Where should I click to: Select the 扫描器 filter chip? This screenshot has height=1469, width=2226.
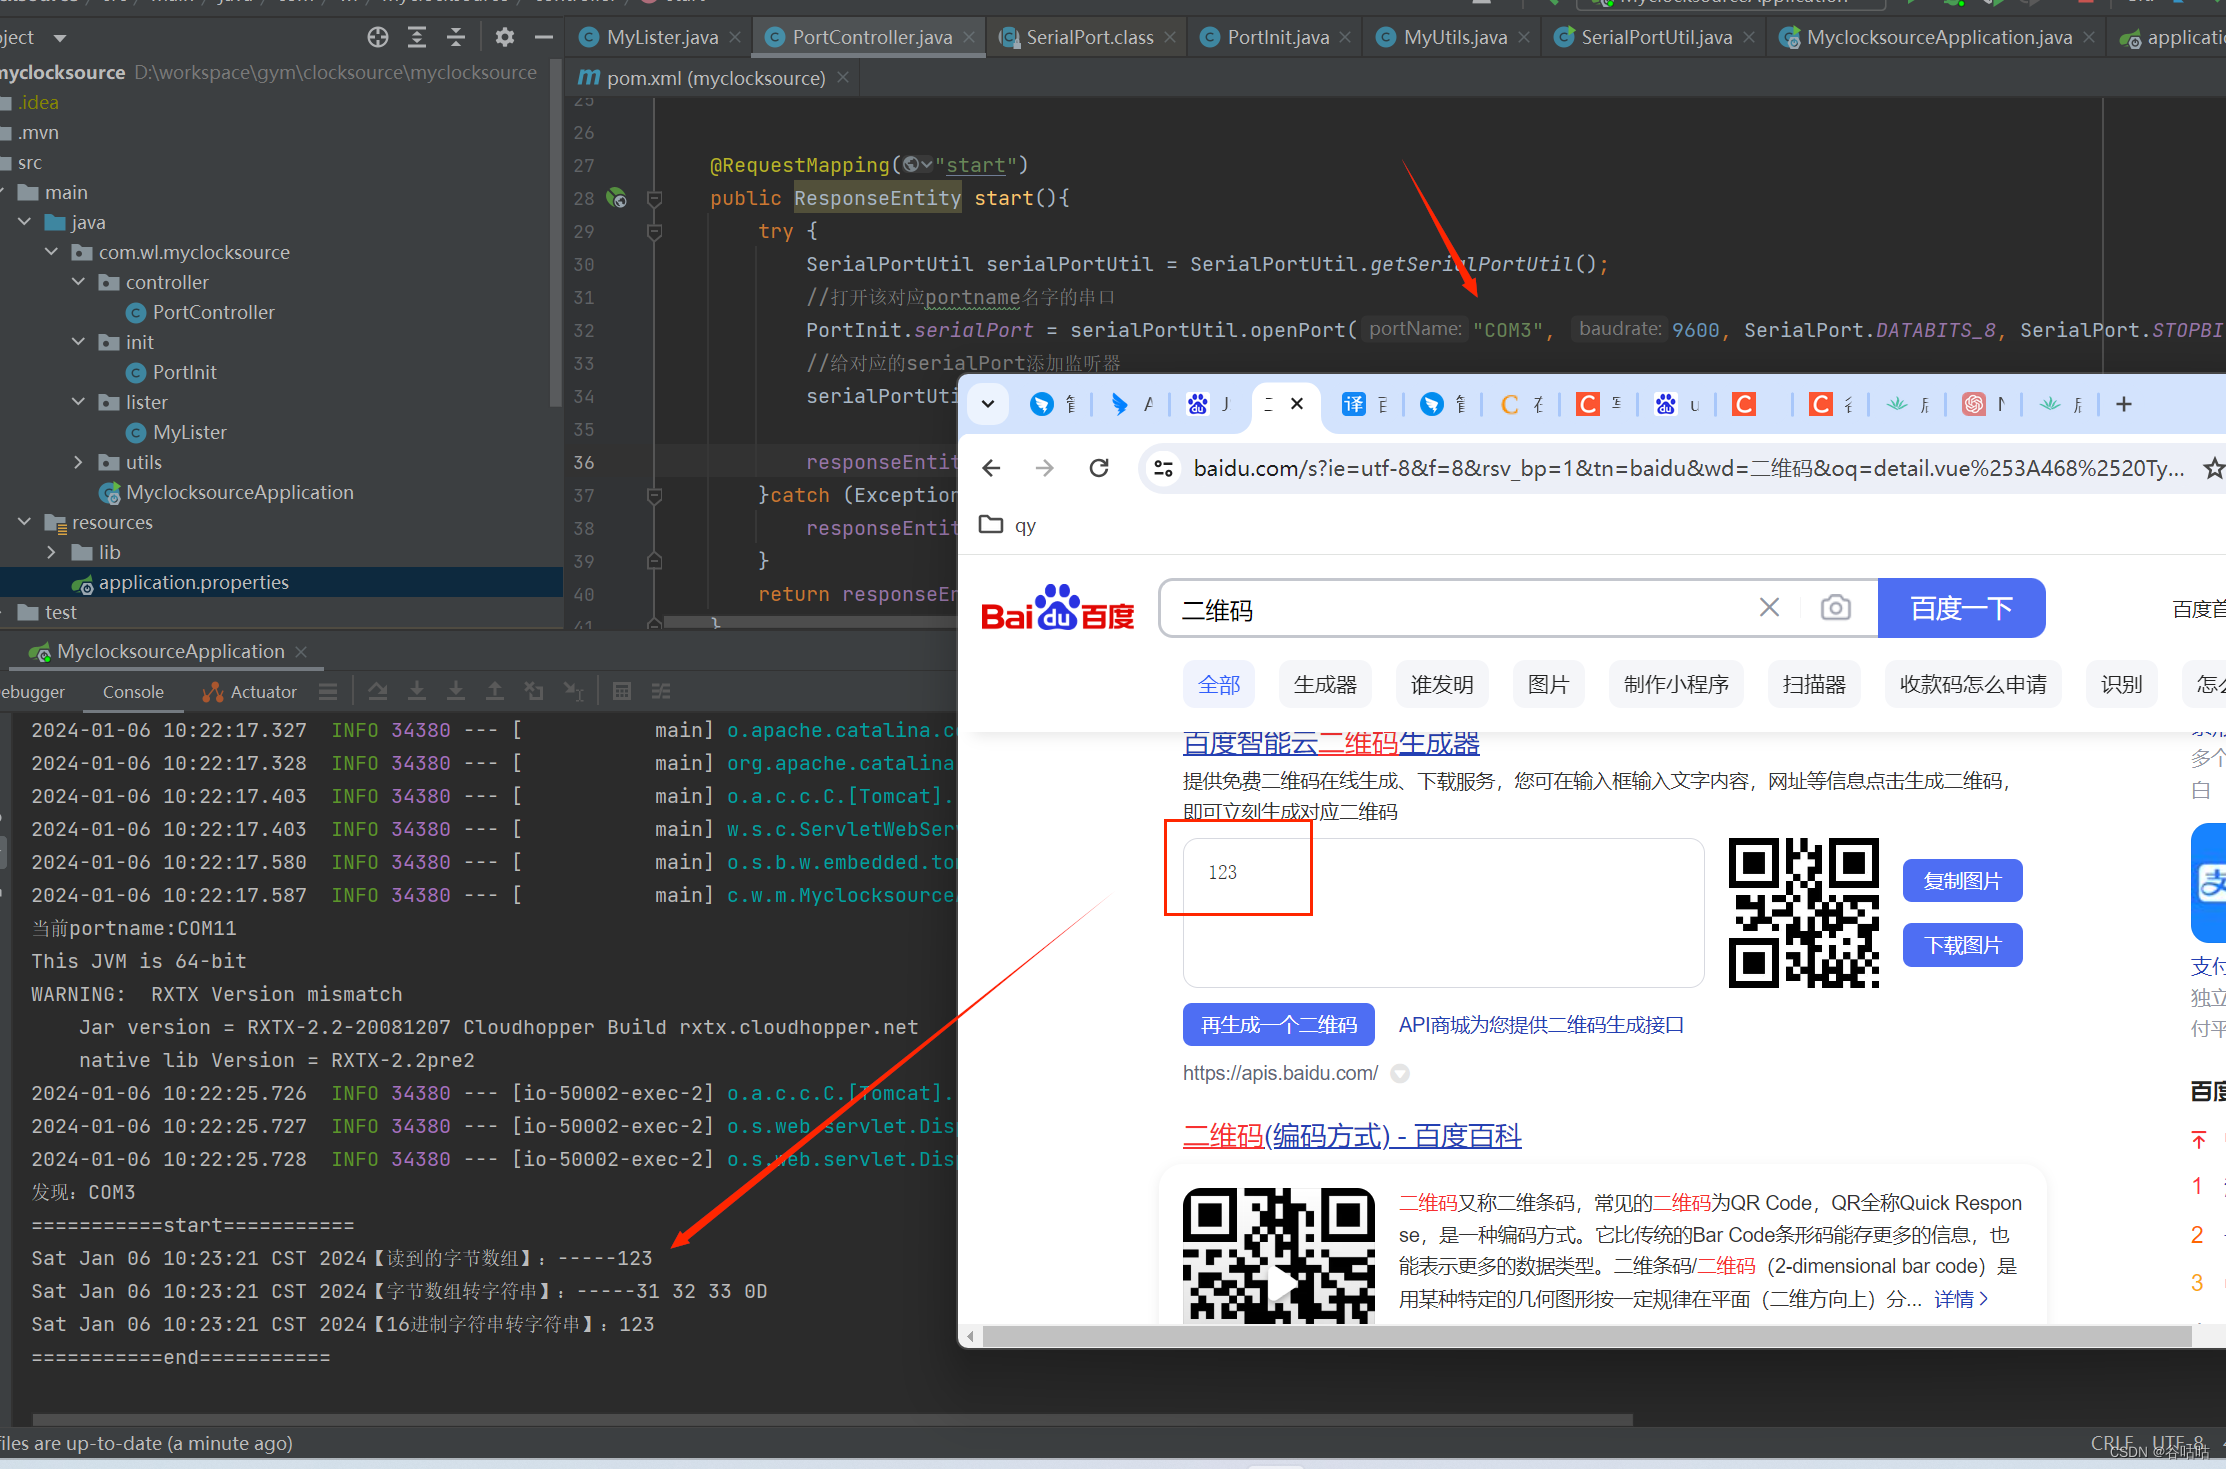(x=1813, y=685)
